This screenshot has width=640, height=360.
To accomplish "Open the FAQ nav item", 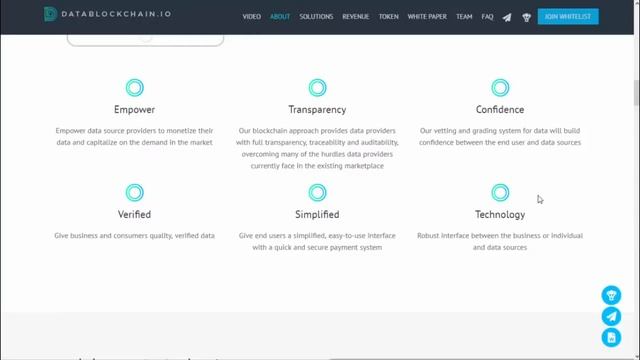I will point(487,17).
